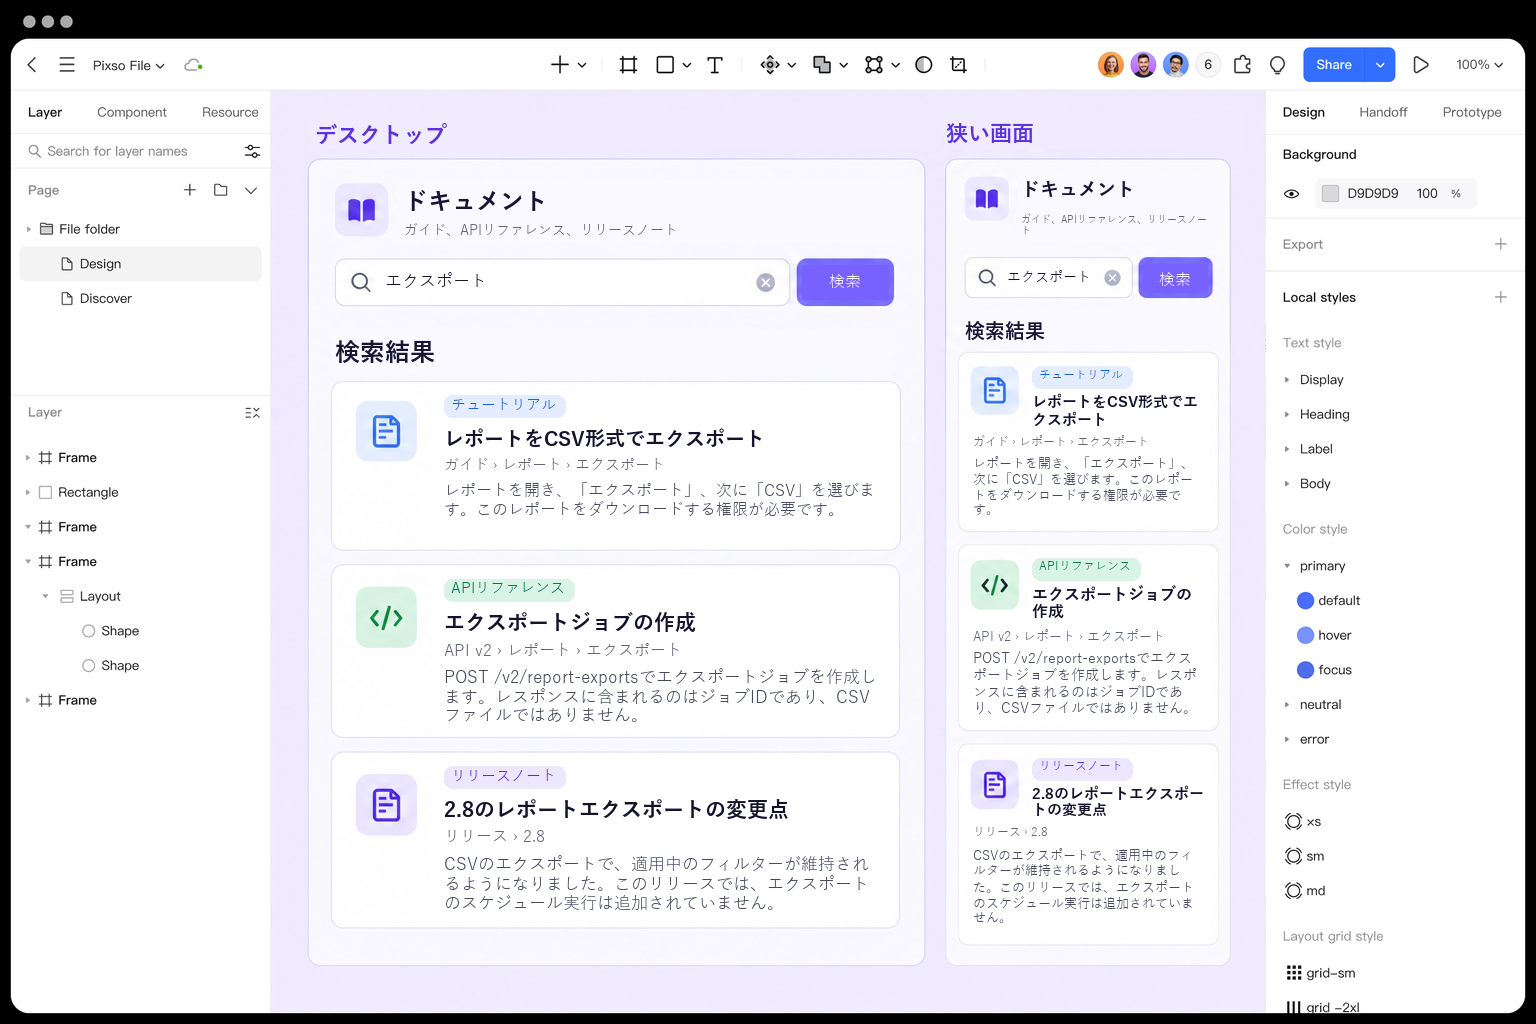Switch to the Component tab
Viewport: 1536px width, 1024px height.
(132, 112)
